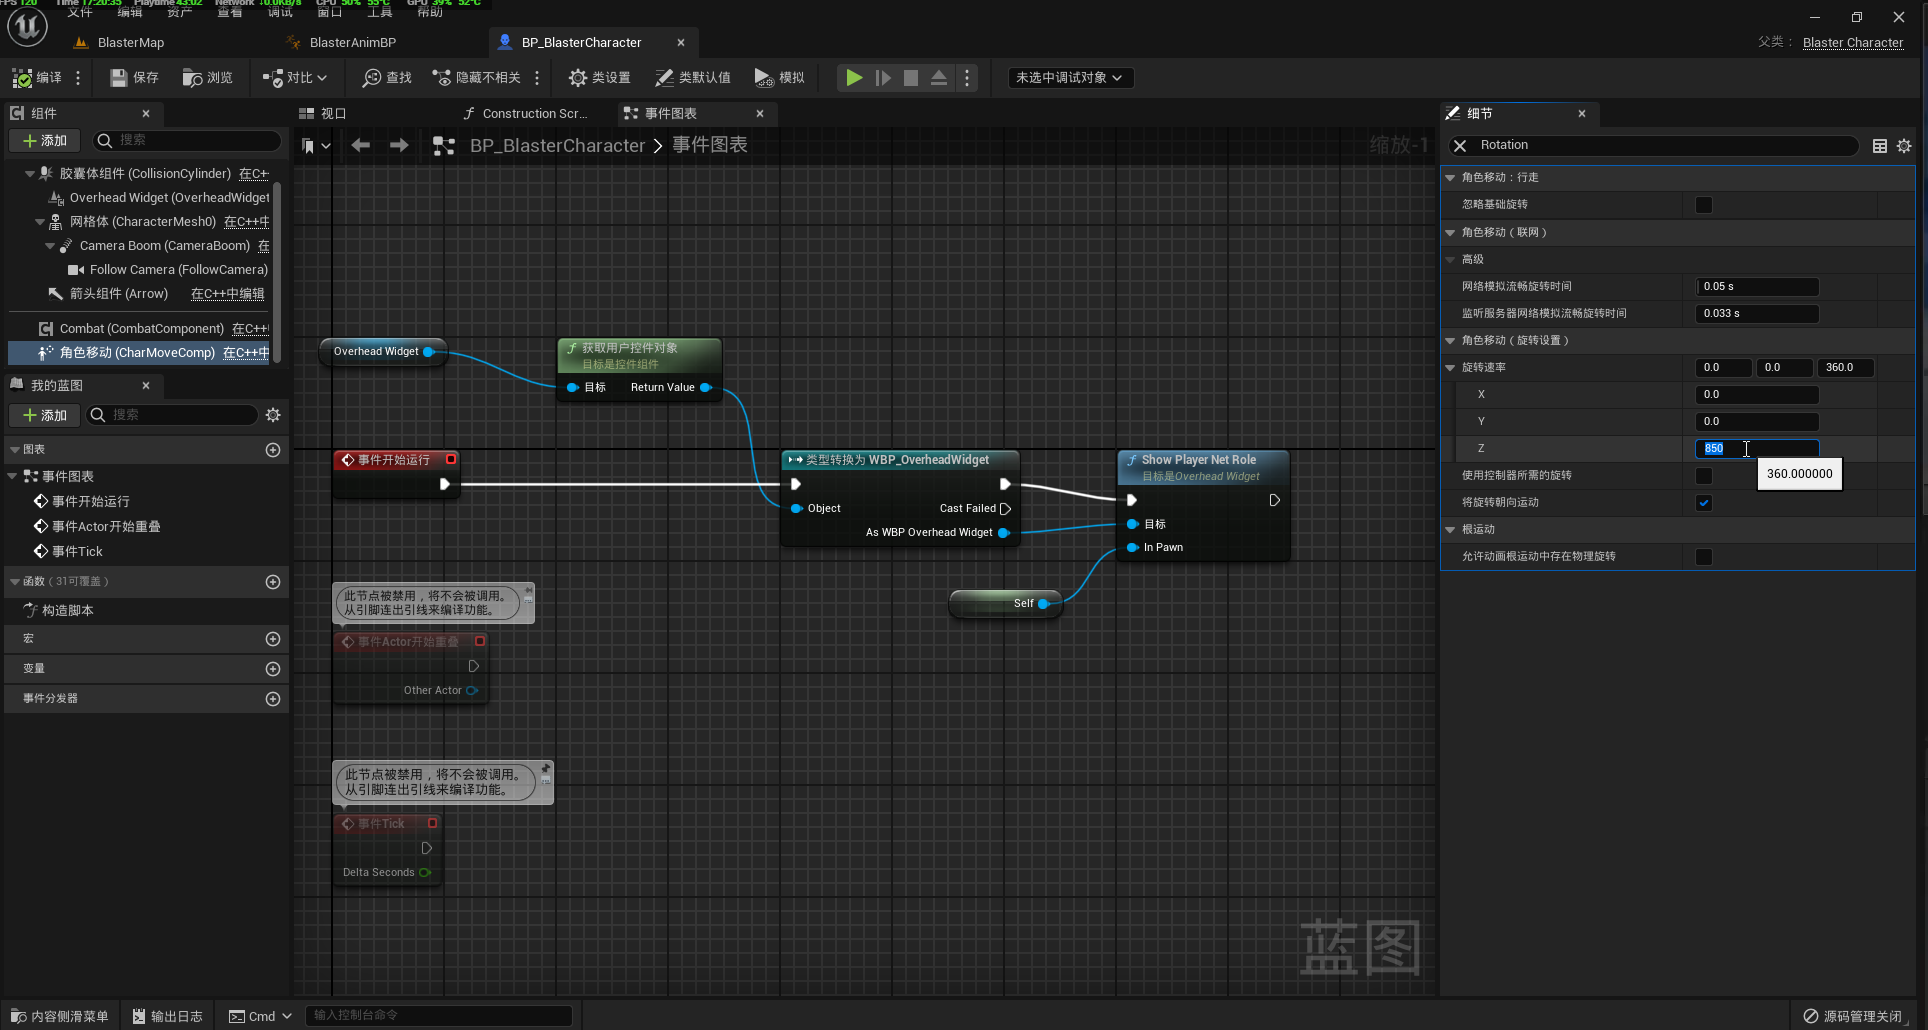Switch to BlasterMap tab
The height and width of the screenshot is (1030, 1928).
click(x=130, y=43)
